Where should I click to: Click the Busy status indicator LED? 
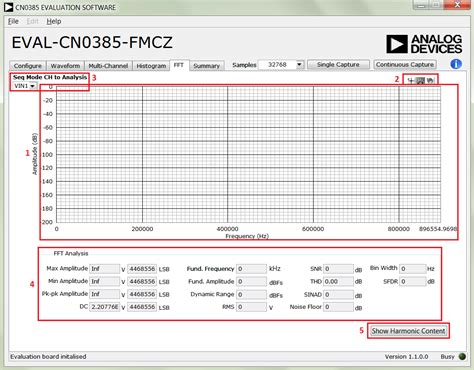click(462, 356)
